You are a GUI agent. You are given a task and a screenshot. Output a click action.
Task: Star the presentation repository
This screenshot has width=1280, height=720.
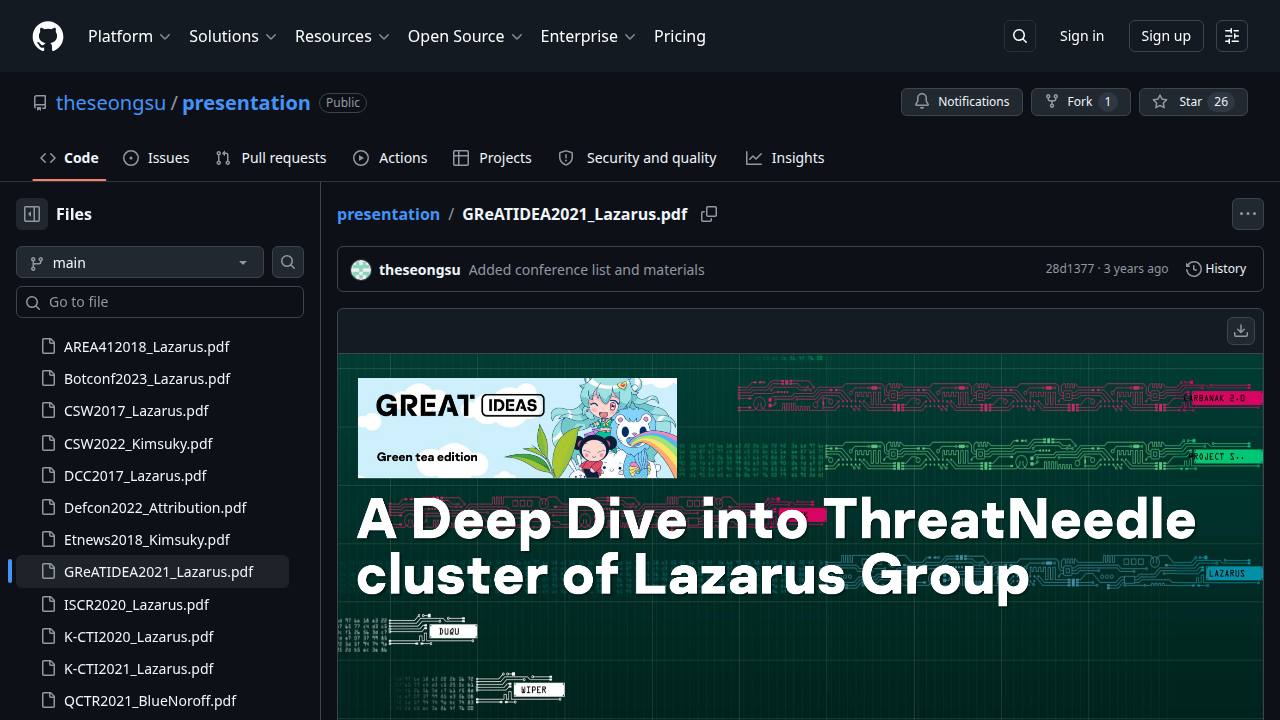(1193, 102)
